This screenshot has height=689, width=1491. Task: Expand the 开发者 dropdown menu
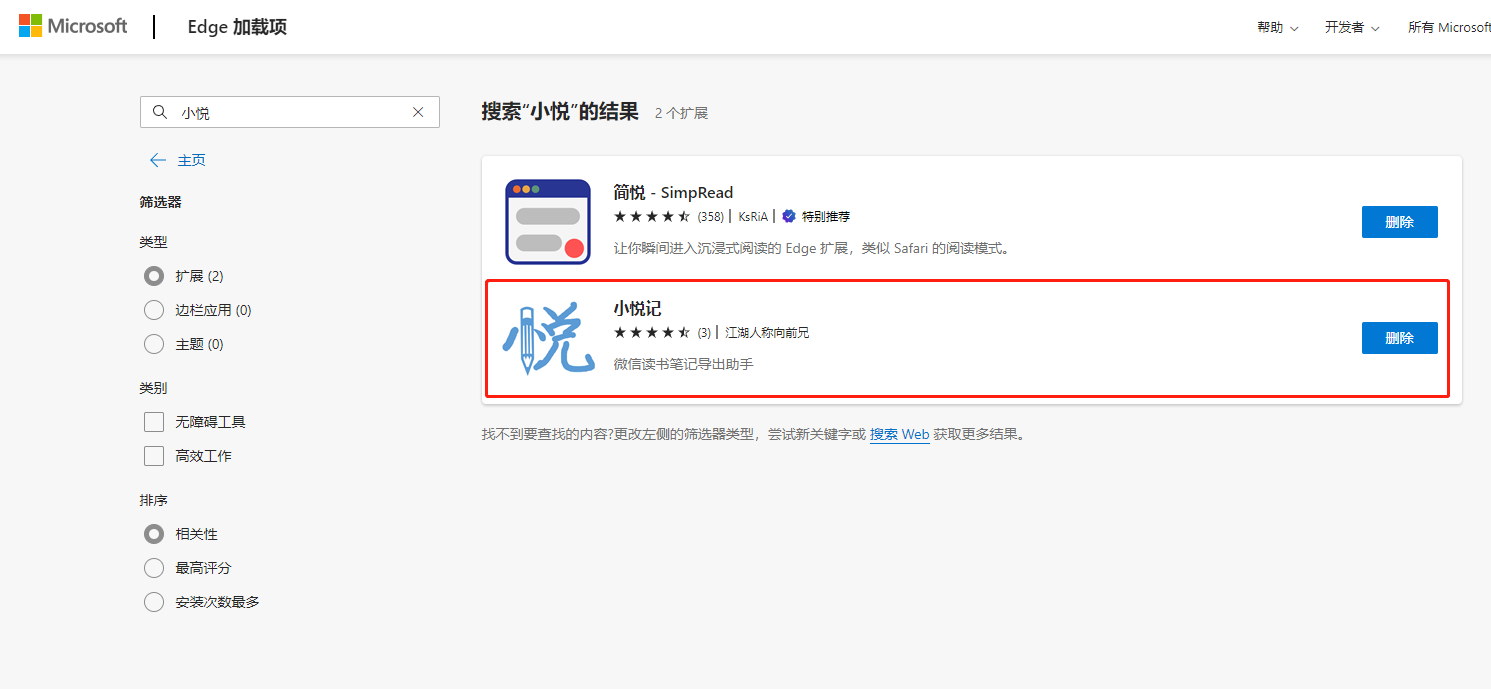click(x=1352, y=27)
